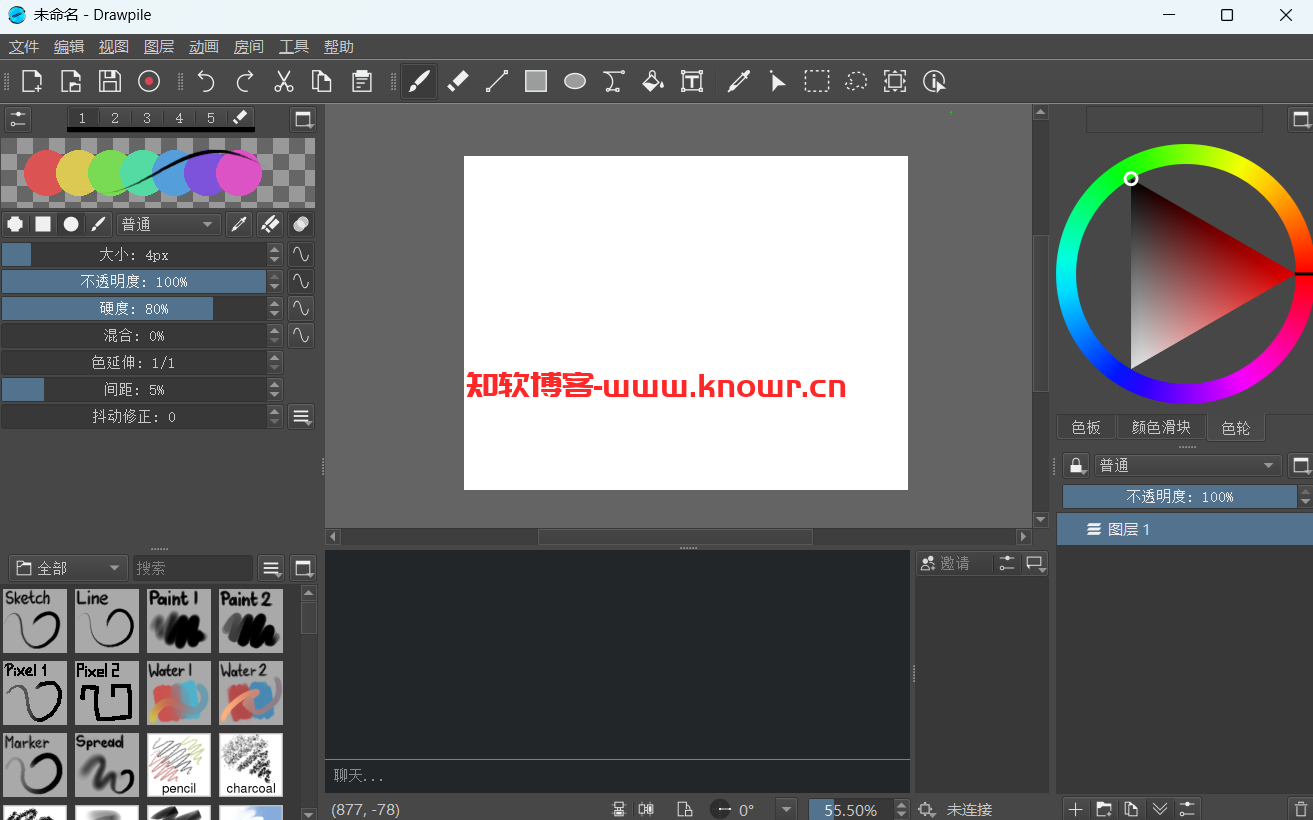Click the open file icon
1313x820 pixels.
click(71, 82)
